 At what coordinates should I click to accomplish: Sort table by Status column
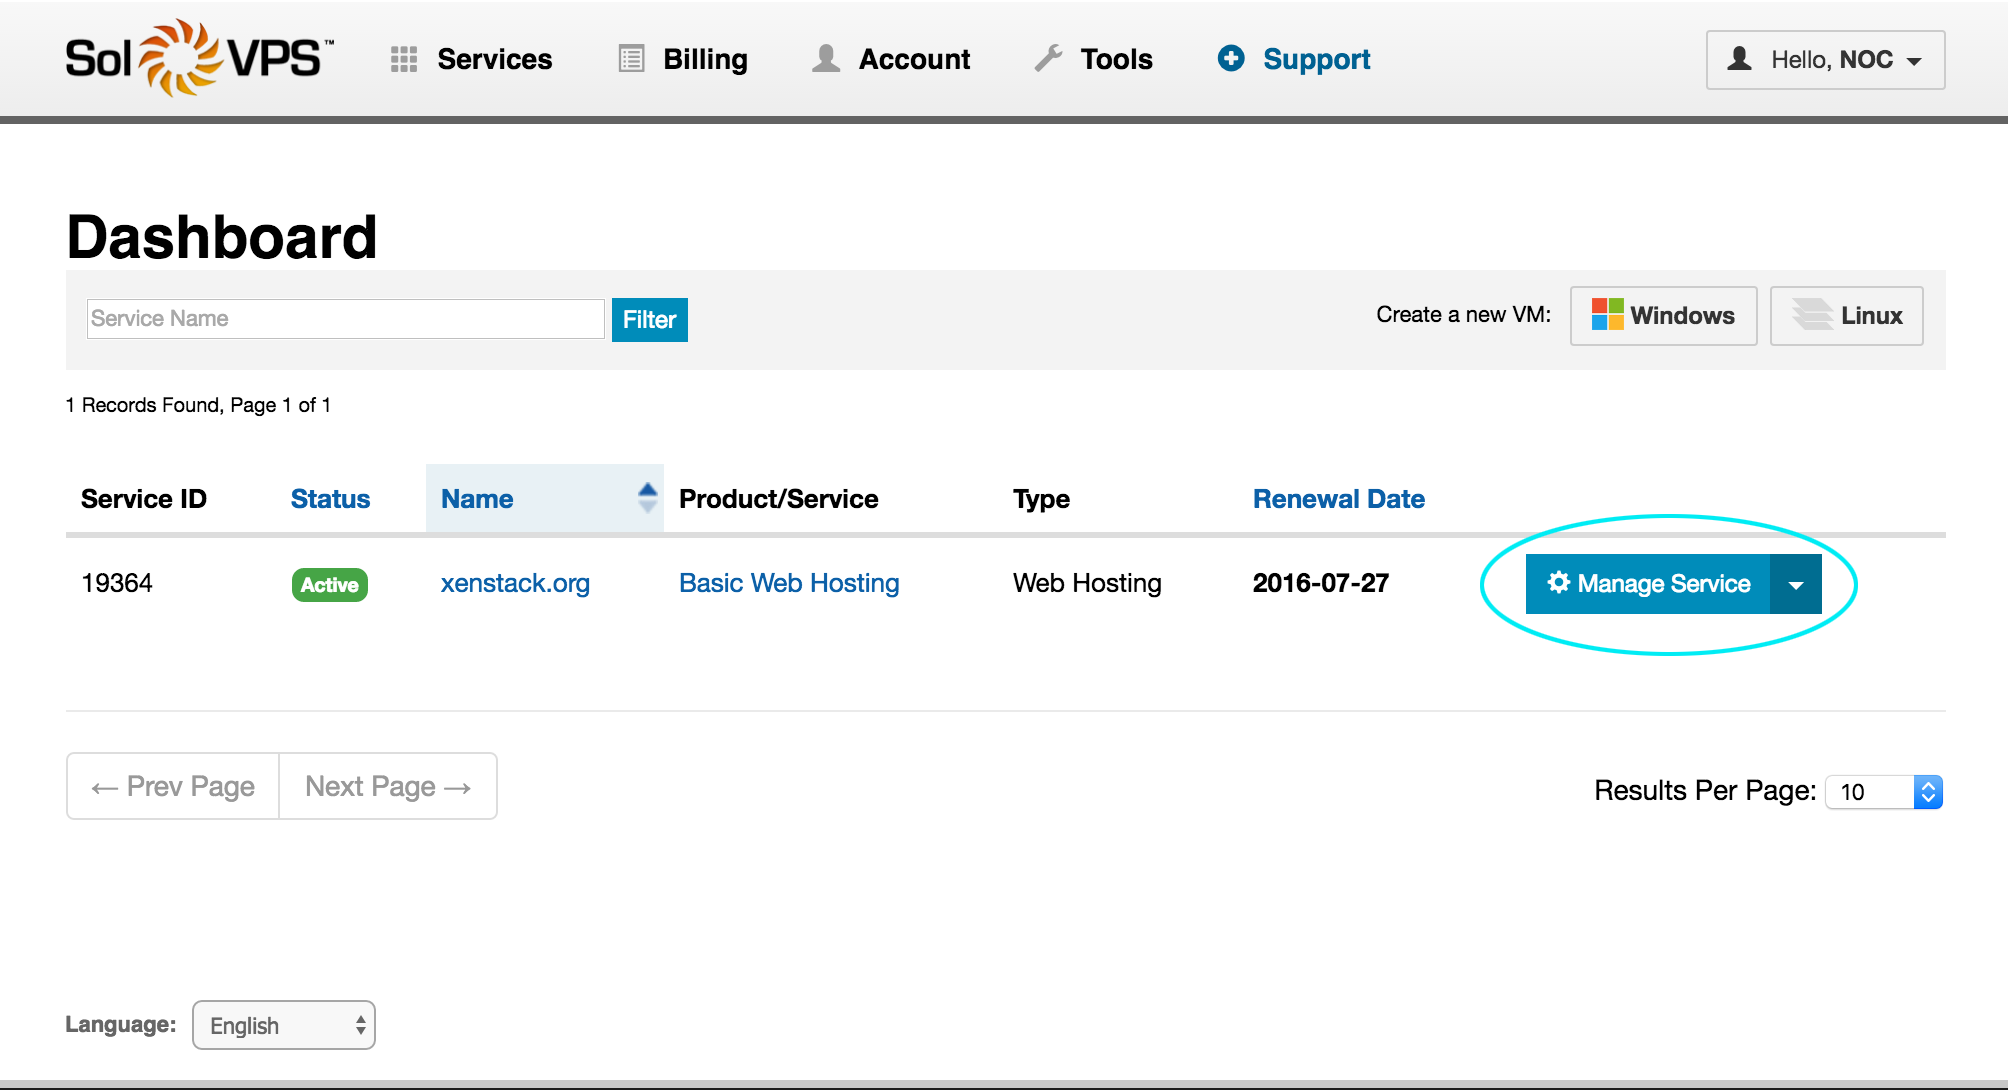point(330,499)
